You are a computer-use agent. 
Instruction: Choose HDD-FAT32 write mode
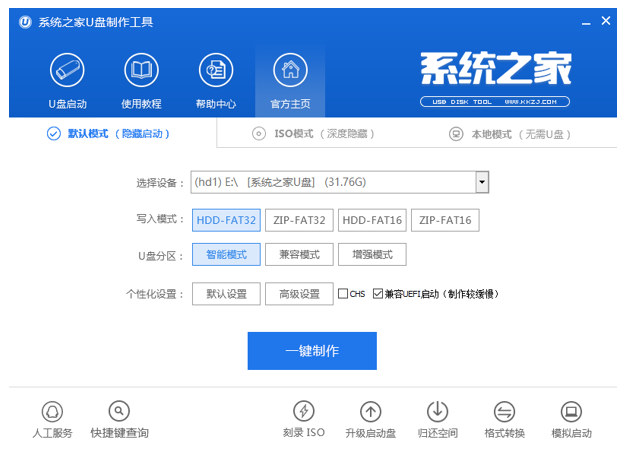(226, 220)
